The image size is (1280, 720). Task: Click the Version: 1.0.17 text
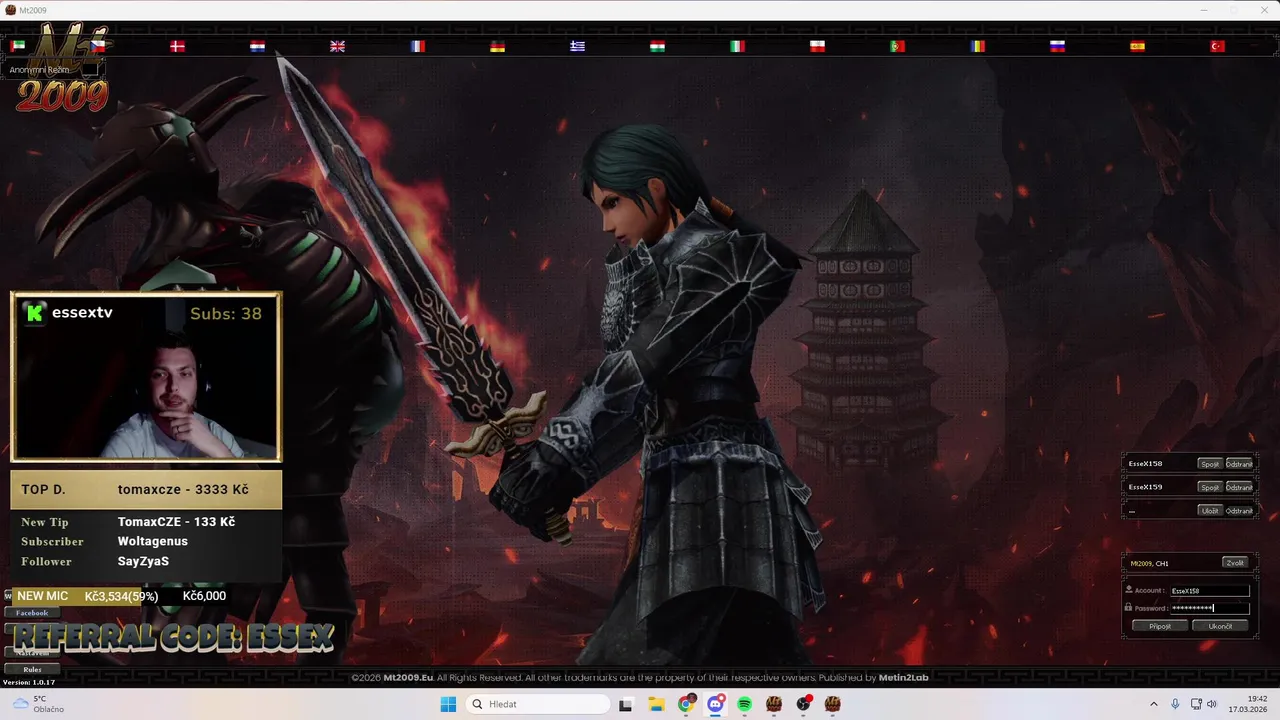point(29,682)
